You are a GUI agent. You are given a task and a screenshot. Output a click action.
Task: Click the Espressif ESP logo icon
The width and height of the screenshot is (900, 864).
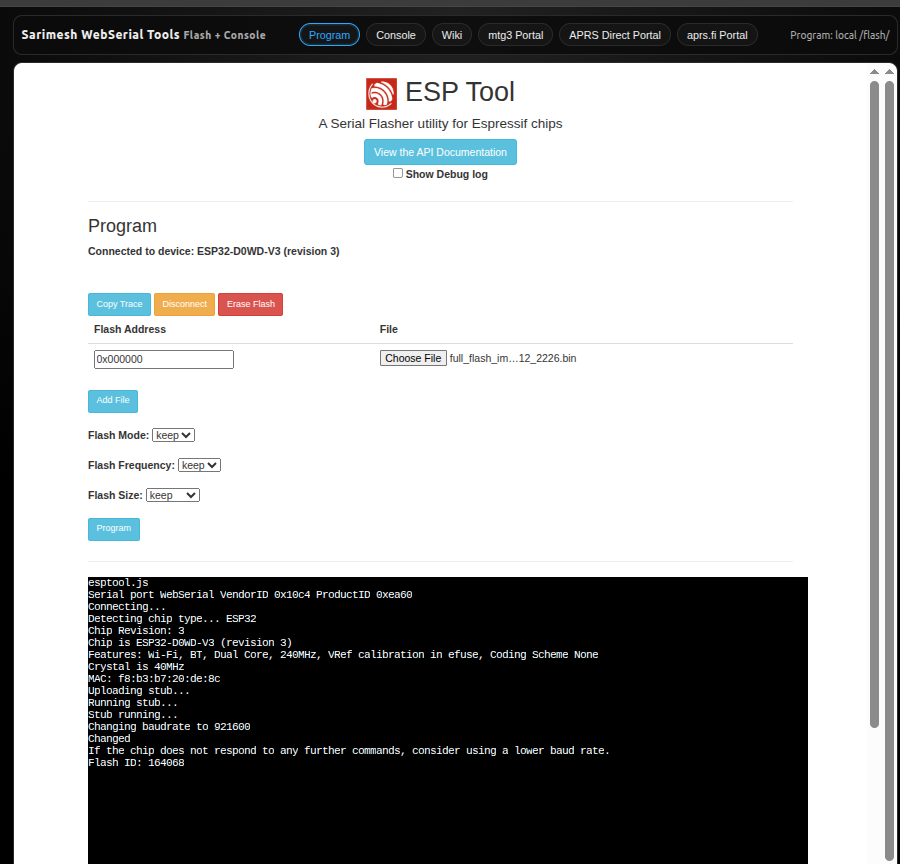pyautogui.click(x=381, y=93)
